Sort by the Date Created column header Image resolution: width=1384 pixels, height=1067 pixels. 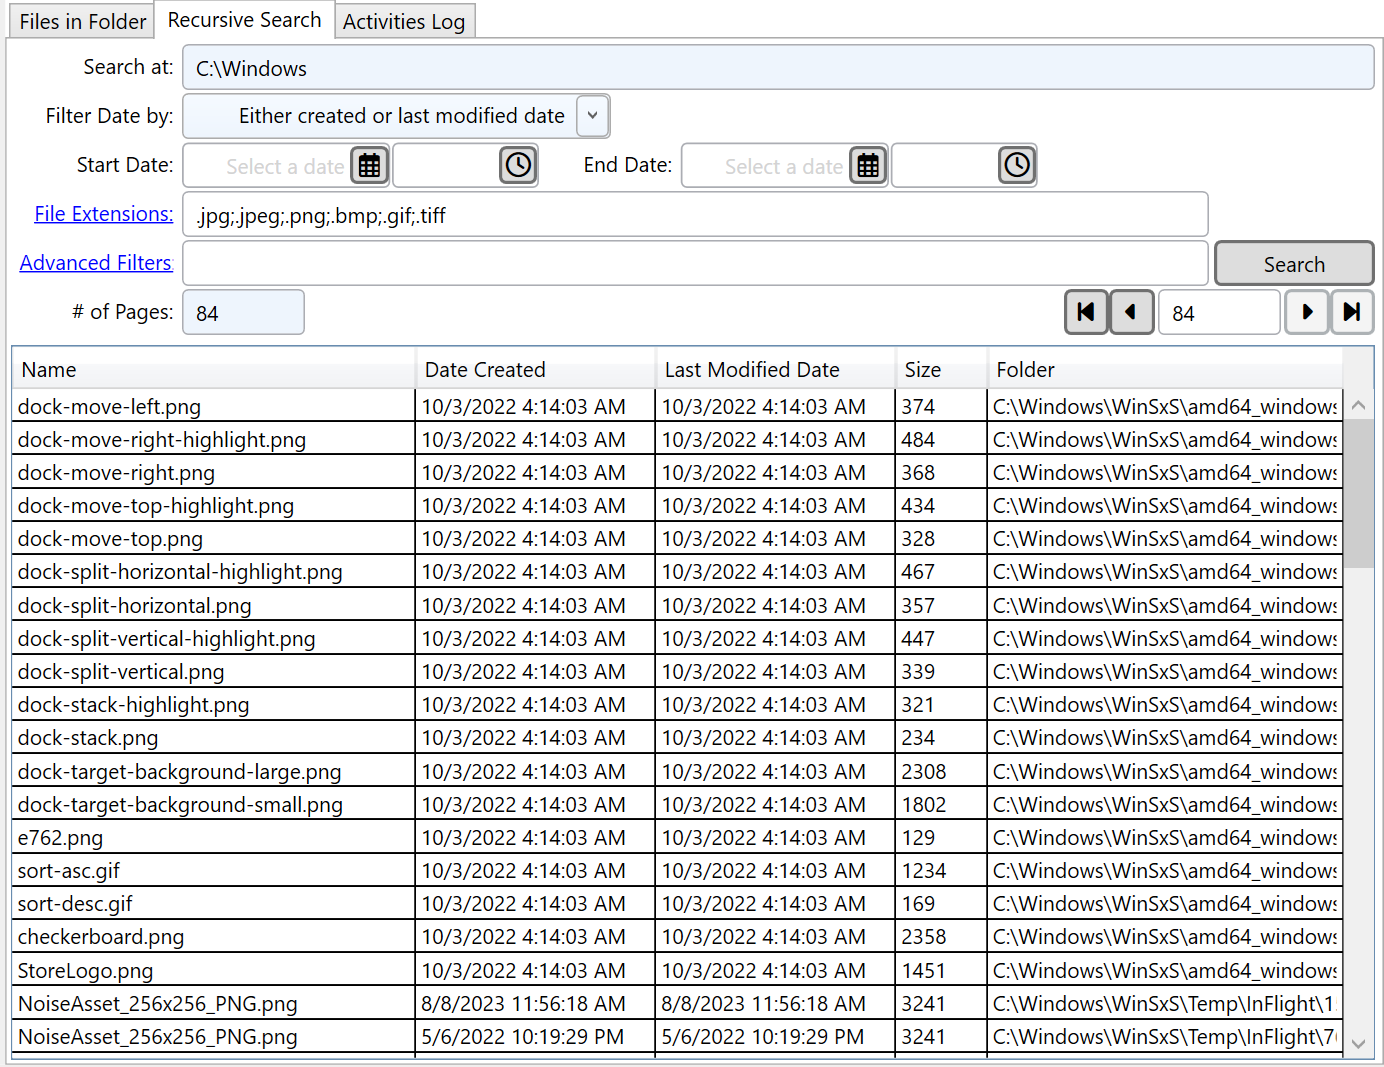535,369
